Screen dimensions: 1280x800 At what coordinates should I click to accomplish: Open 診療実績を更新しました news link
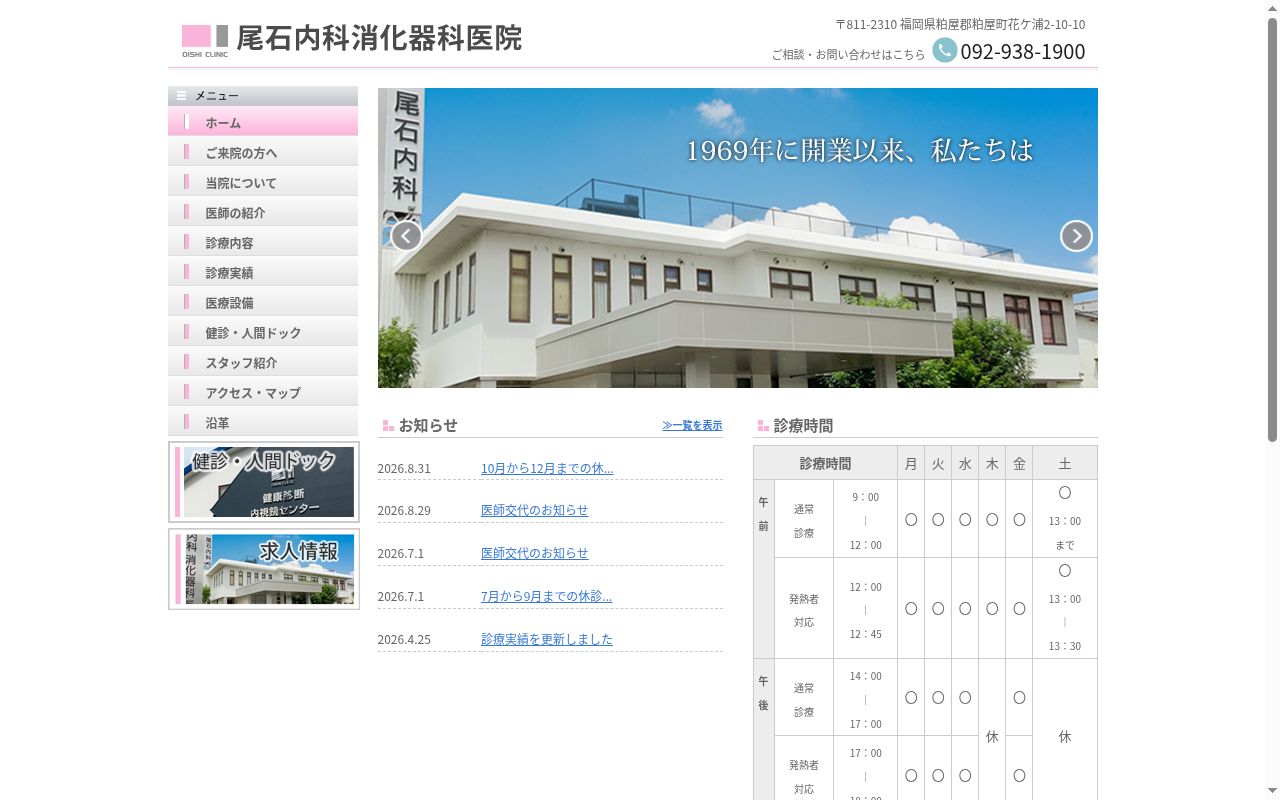pos(546,639)
